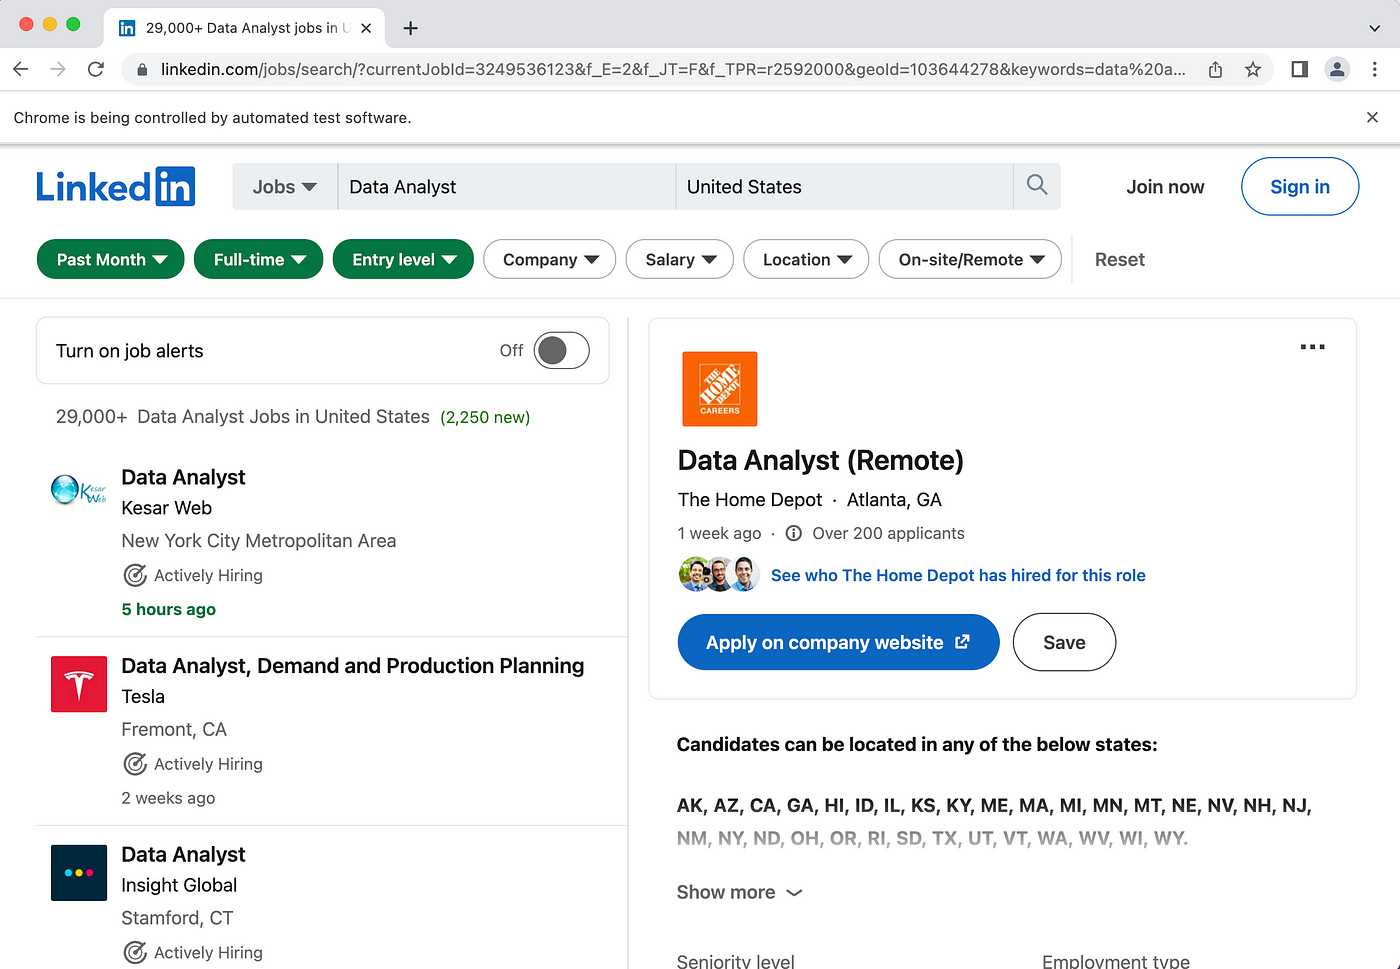Image resolution: width=1400 pixels, height=969 pixels.
Task: Click the Chrome profile avatar icon
Action: pos(1337,69)
